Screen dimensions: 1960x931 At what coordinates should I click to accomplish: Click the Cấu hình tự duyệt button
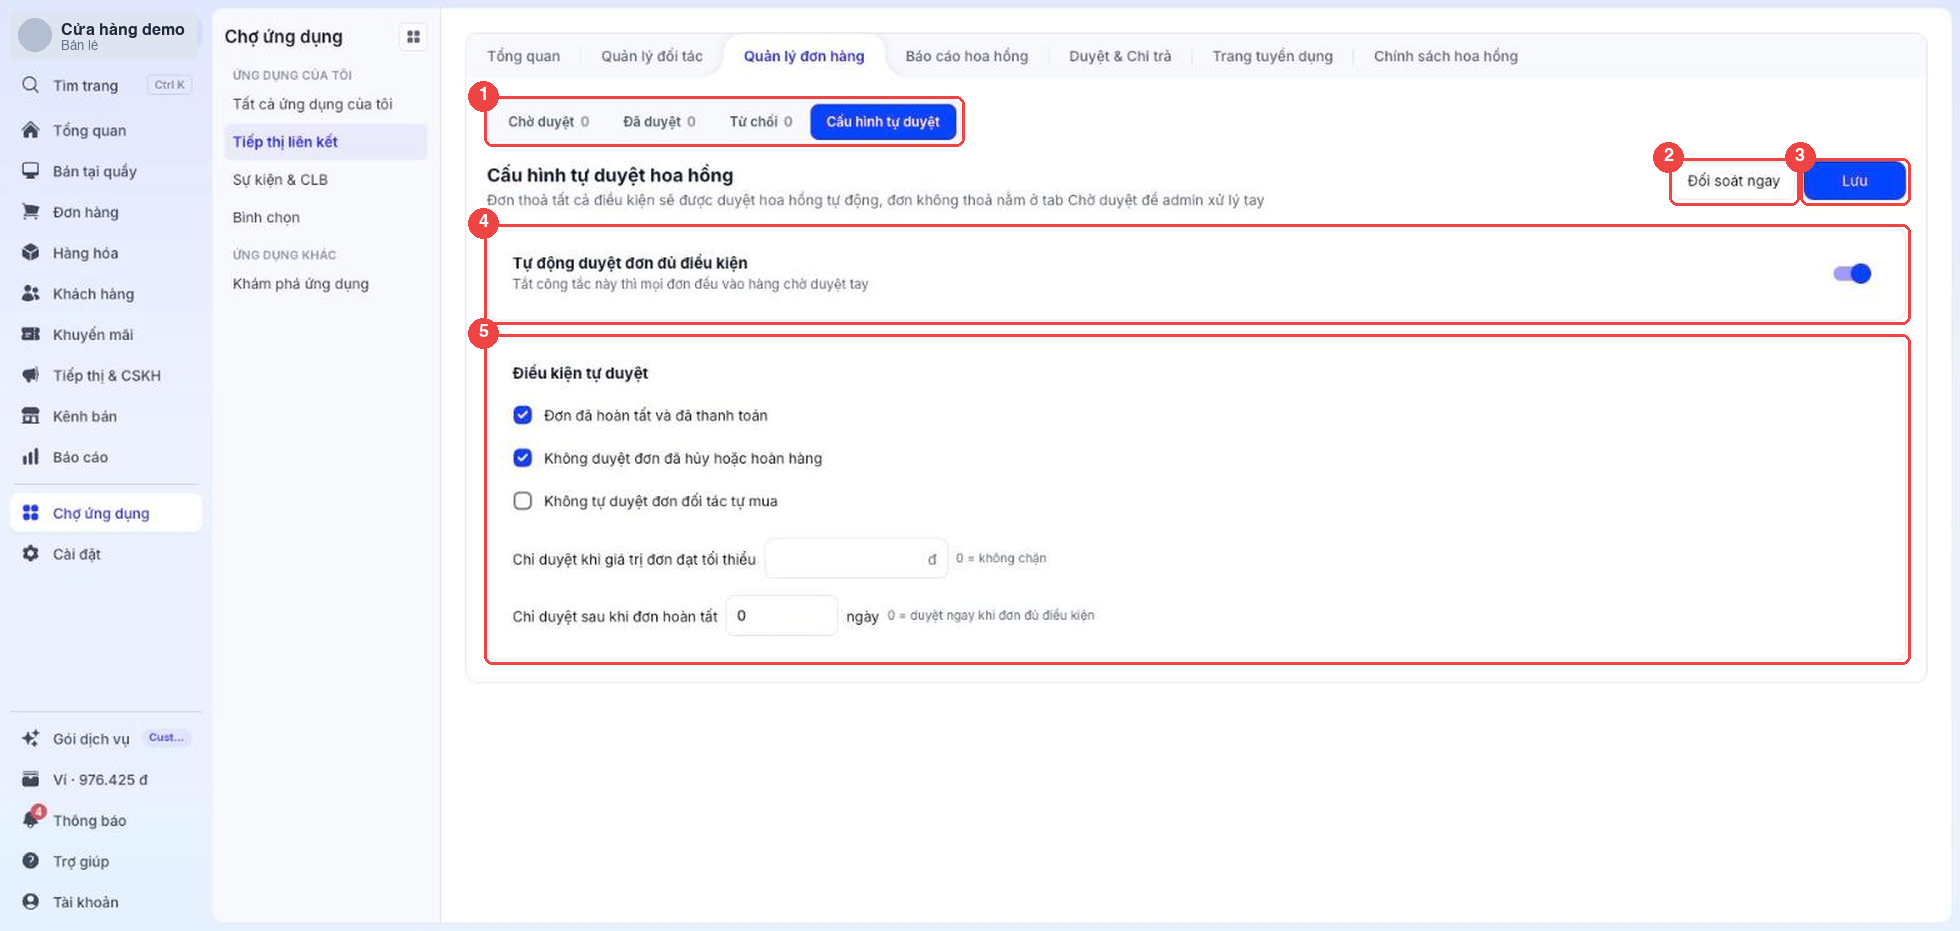click(x=883, y=122)
